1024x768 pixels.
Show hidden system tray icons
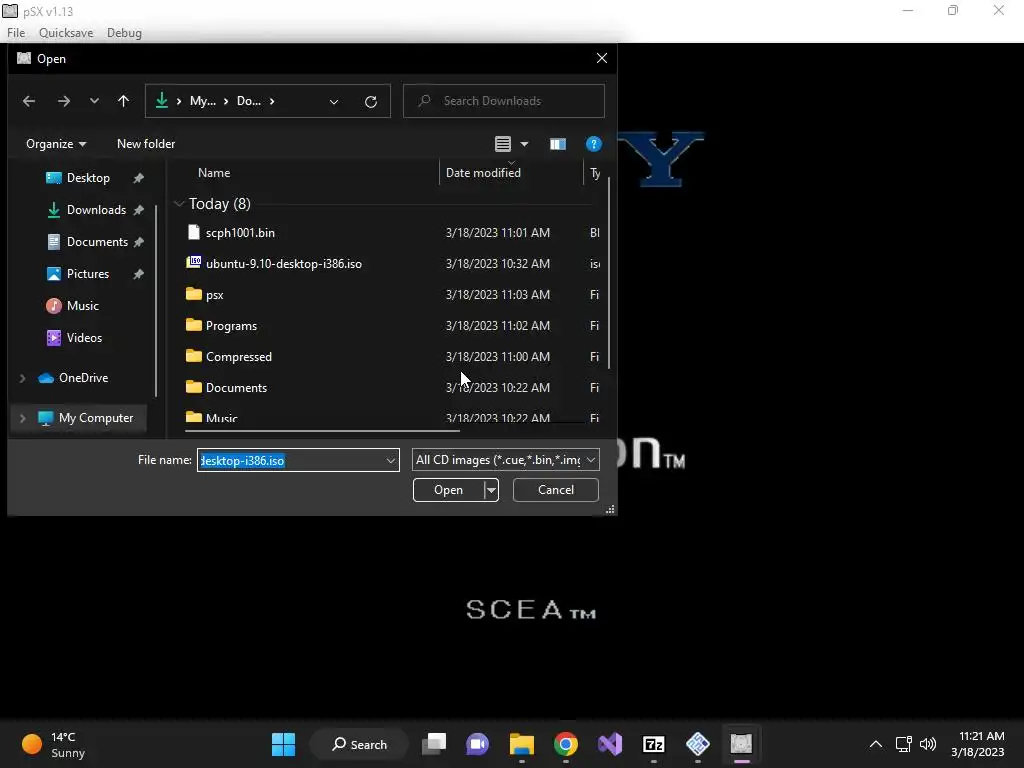tap(876, 744)
